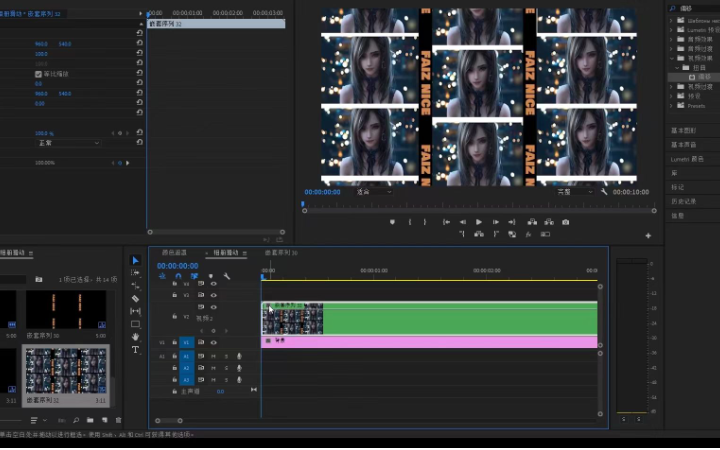Mute audio track A1 with M button
Image resolution: width=720 pixels, height=450 pixels.
[x=213, y=356]
